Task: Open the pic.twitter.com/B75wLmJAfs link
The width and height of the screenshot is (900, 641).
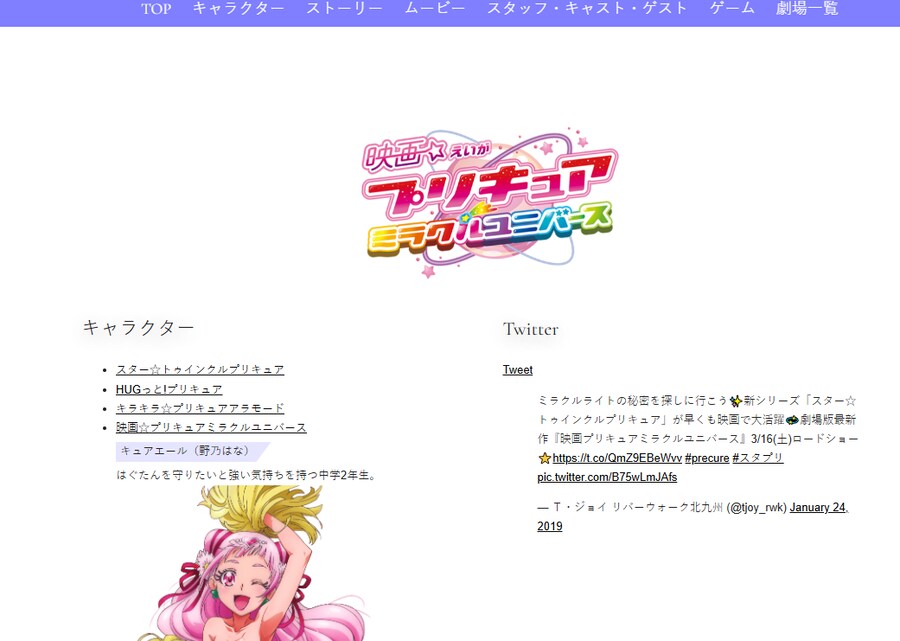Action: (x=607, y=477)
